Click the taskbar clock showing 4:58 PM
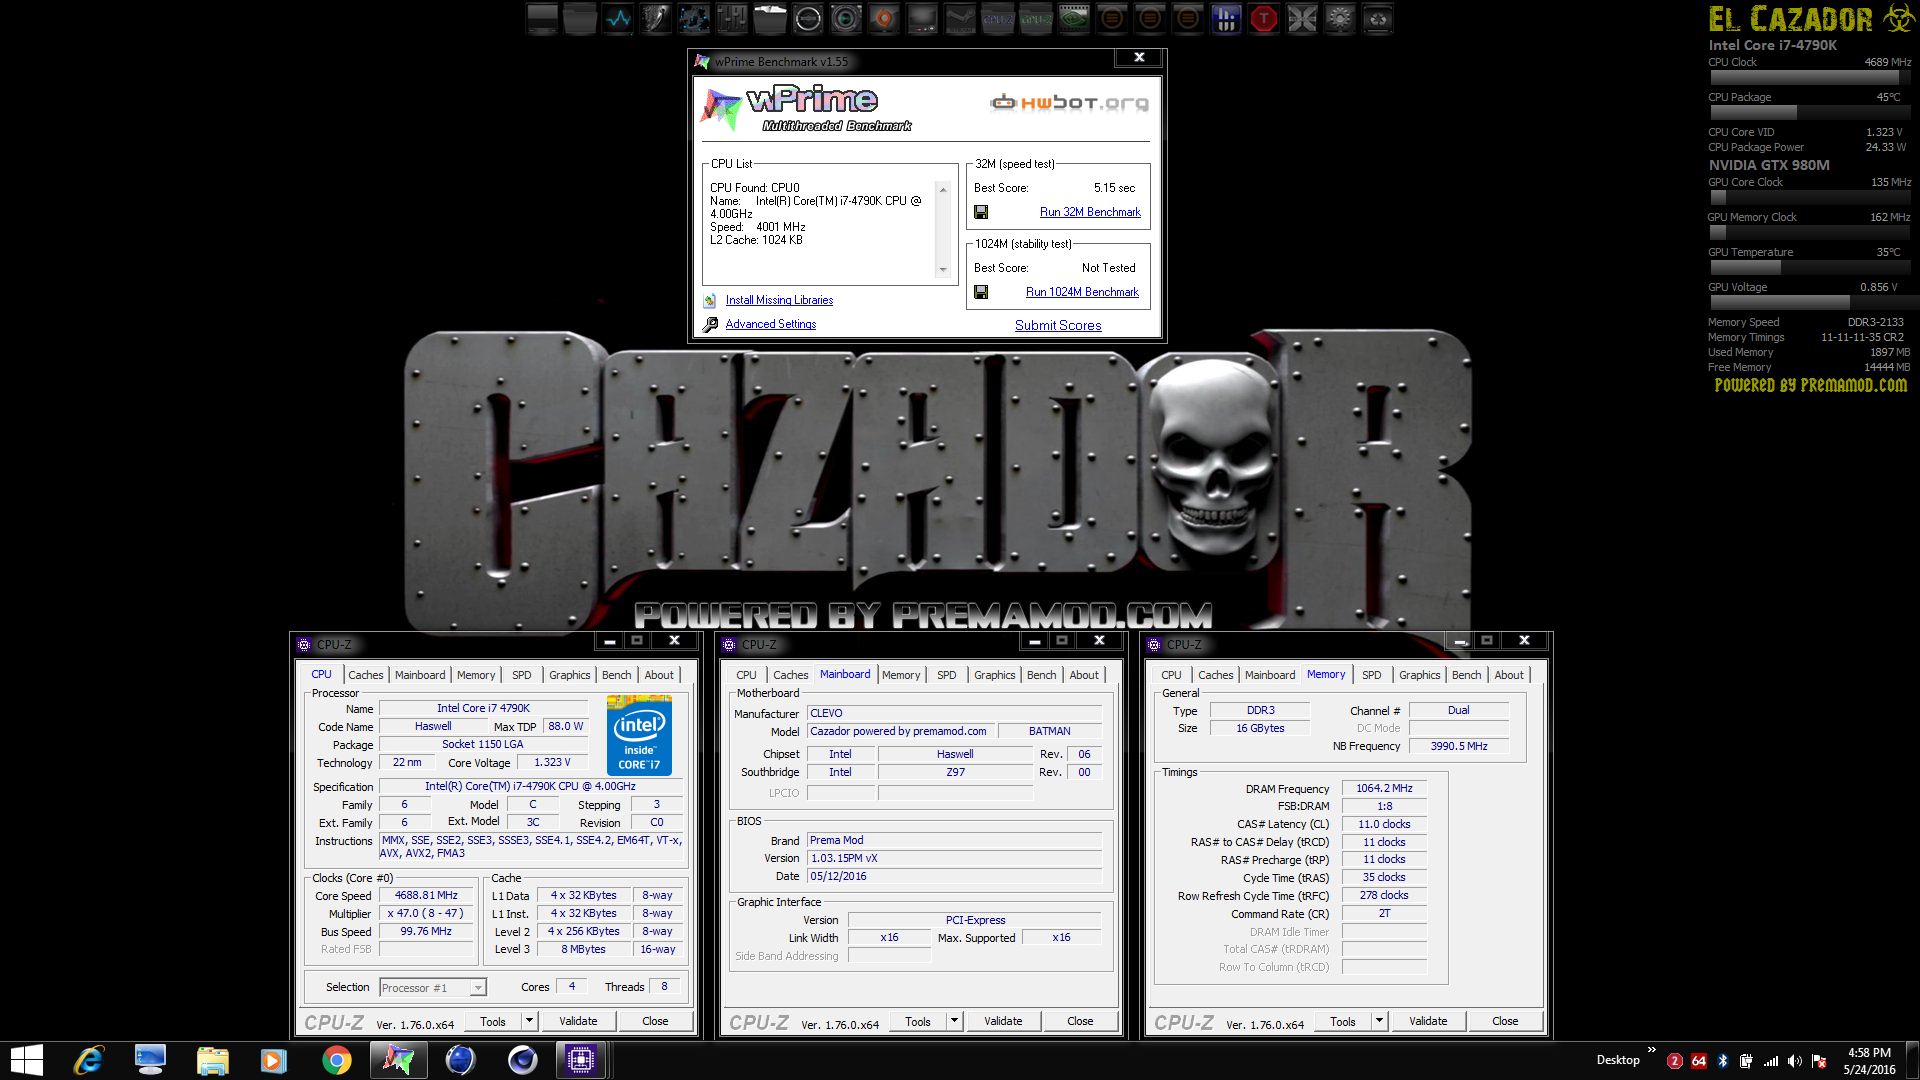The width and height of the screenshot is (1920, 1080). point(1870,1061)
